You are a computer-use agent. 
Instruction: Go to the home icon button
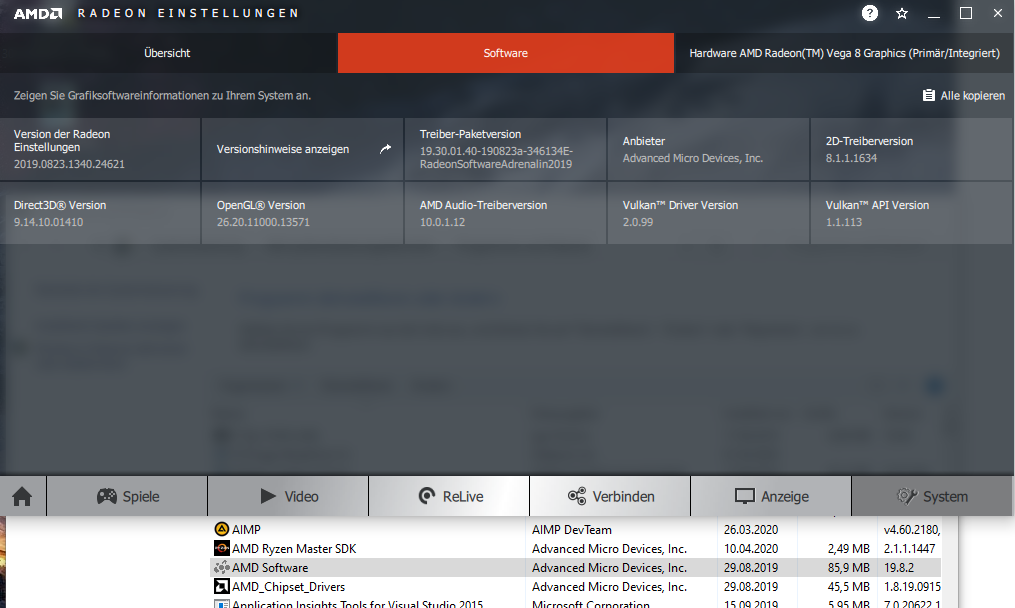(22, 497)
